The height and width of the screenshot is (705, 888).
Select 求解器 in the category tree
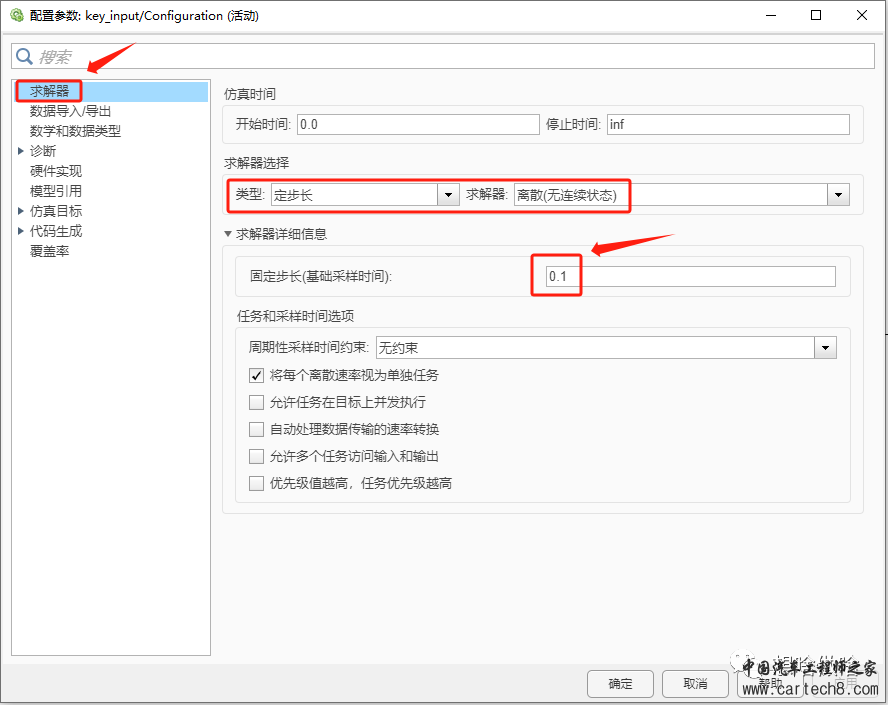[49, 91]
